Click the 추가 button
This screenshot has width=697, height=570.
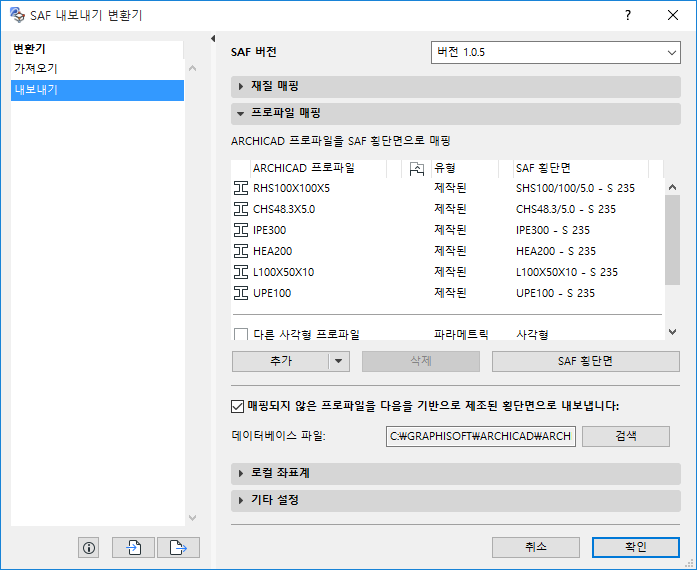(280, 361)
